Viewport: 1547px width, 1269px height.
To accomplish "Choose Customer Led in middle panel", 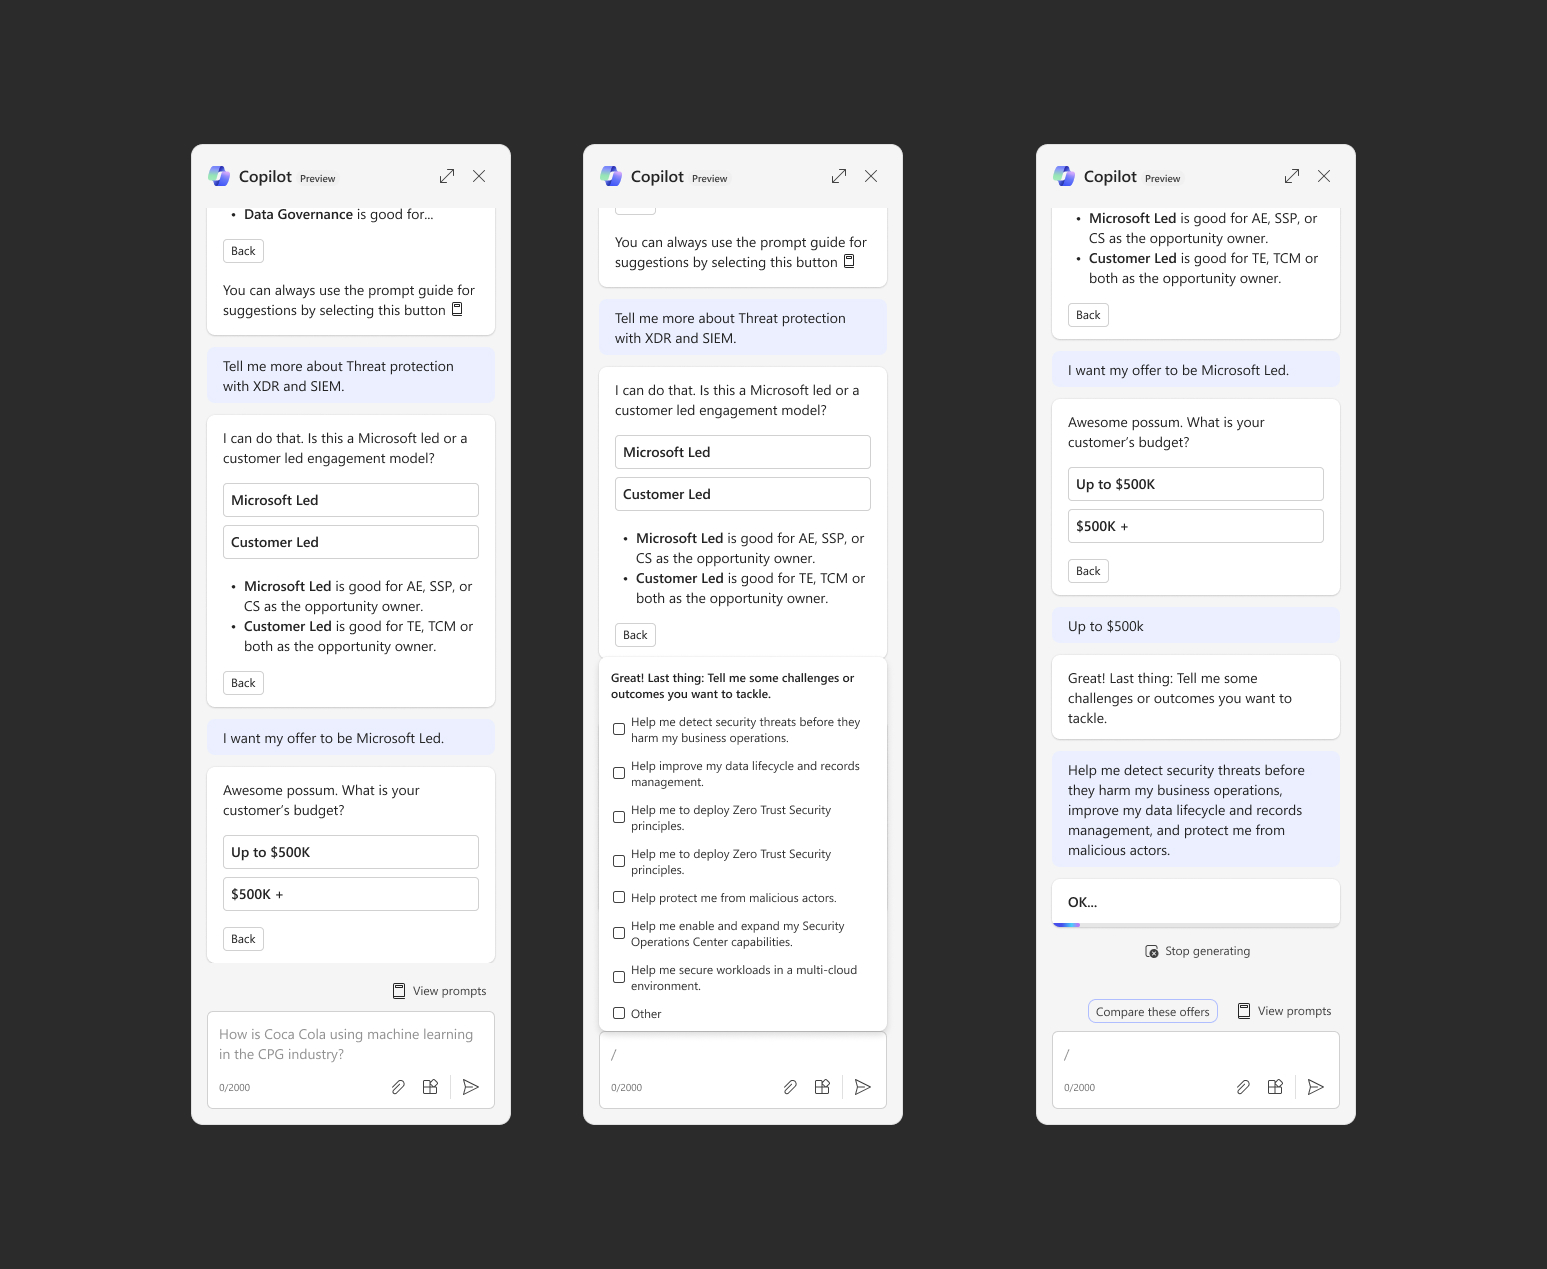I will 743,494.
